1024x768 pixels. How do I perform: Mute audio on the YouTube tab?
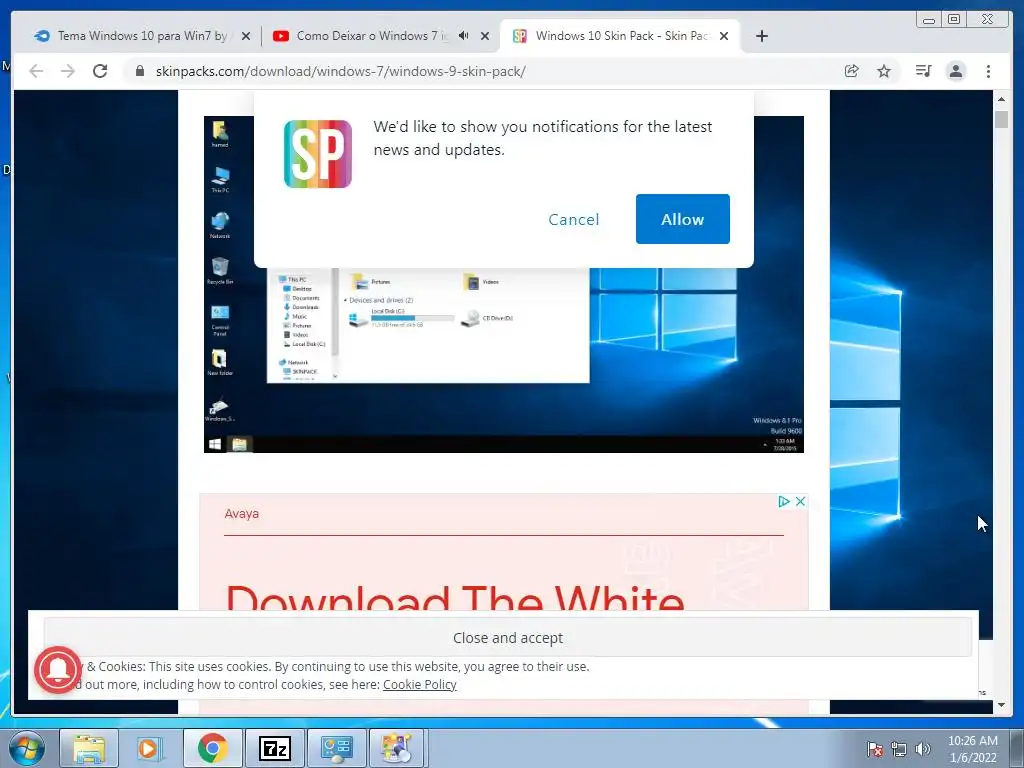pyautogui.click(x=464, y=35)
